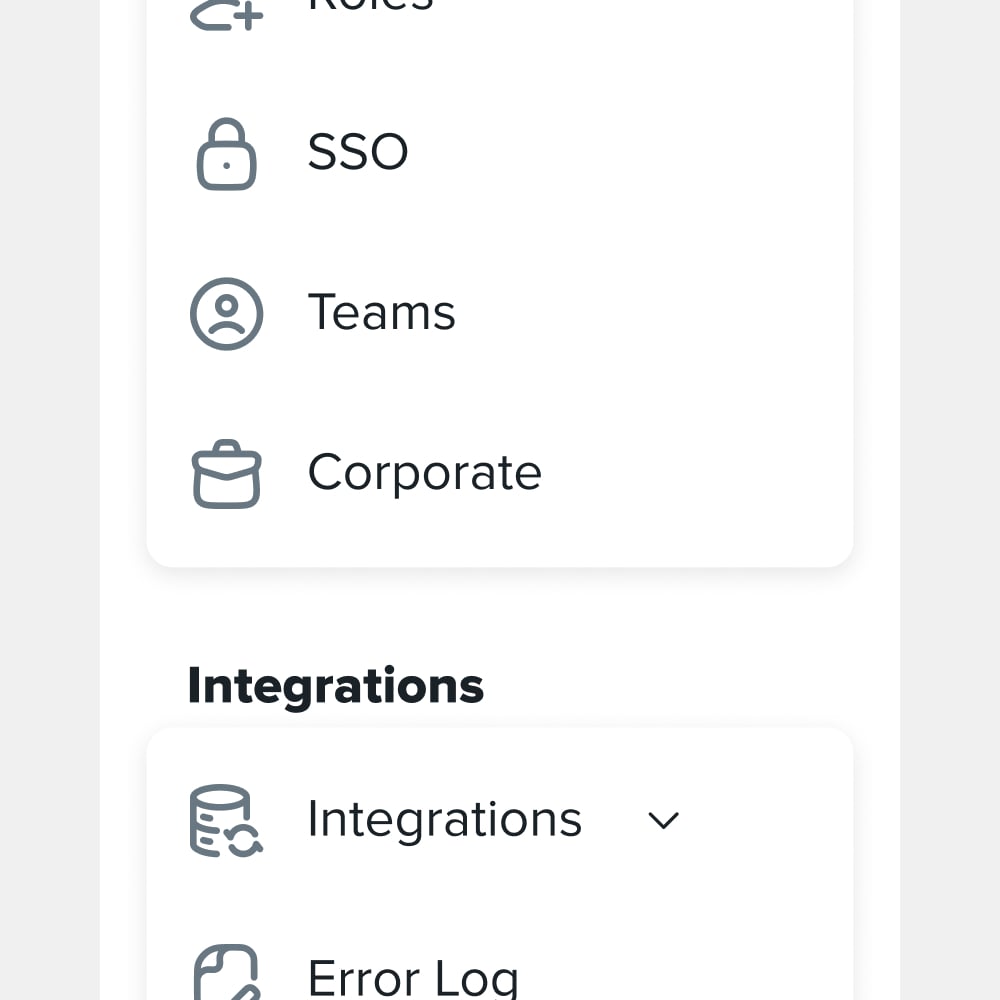Select the Integrations menu label
Viewport: 1000px width, 1000px height.
pyautogui.click(x=444, y=820)
